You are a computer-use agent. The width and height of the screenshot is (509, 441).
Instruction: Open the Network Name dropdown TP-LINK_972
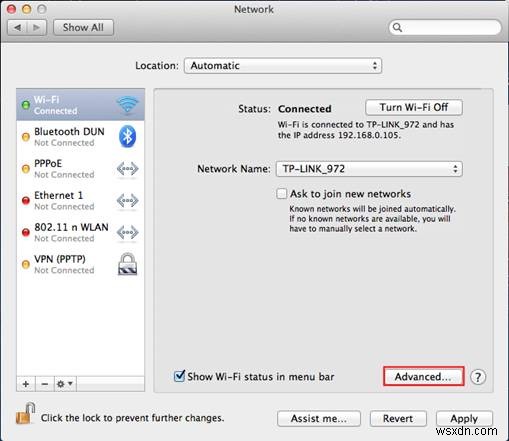369,169
